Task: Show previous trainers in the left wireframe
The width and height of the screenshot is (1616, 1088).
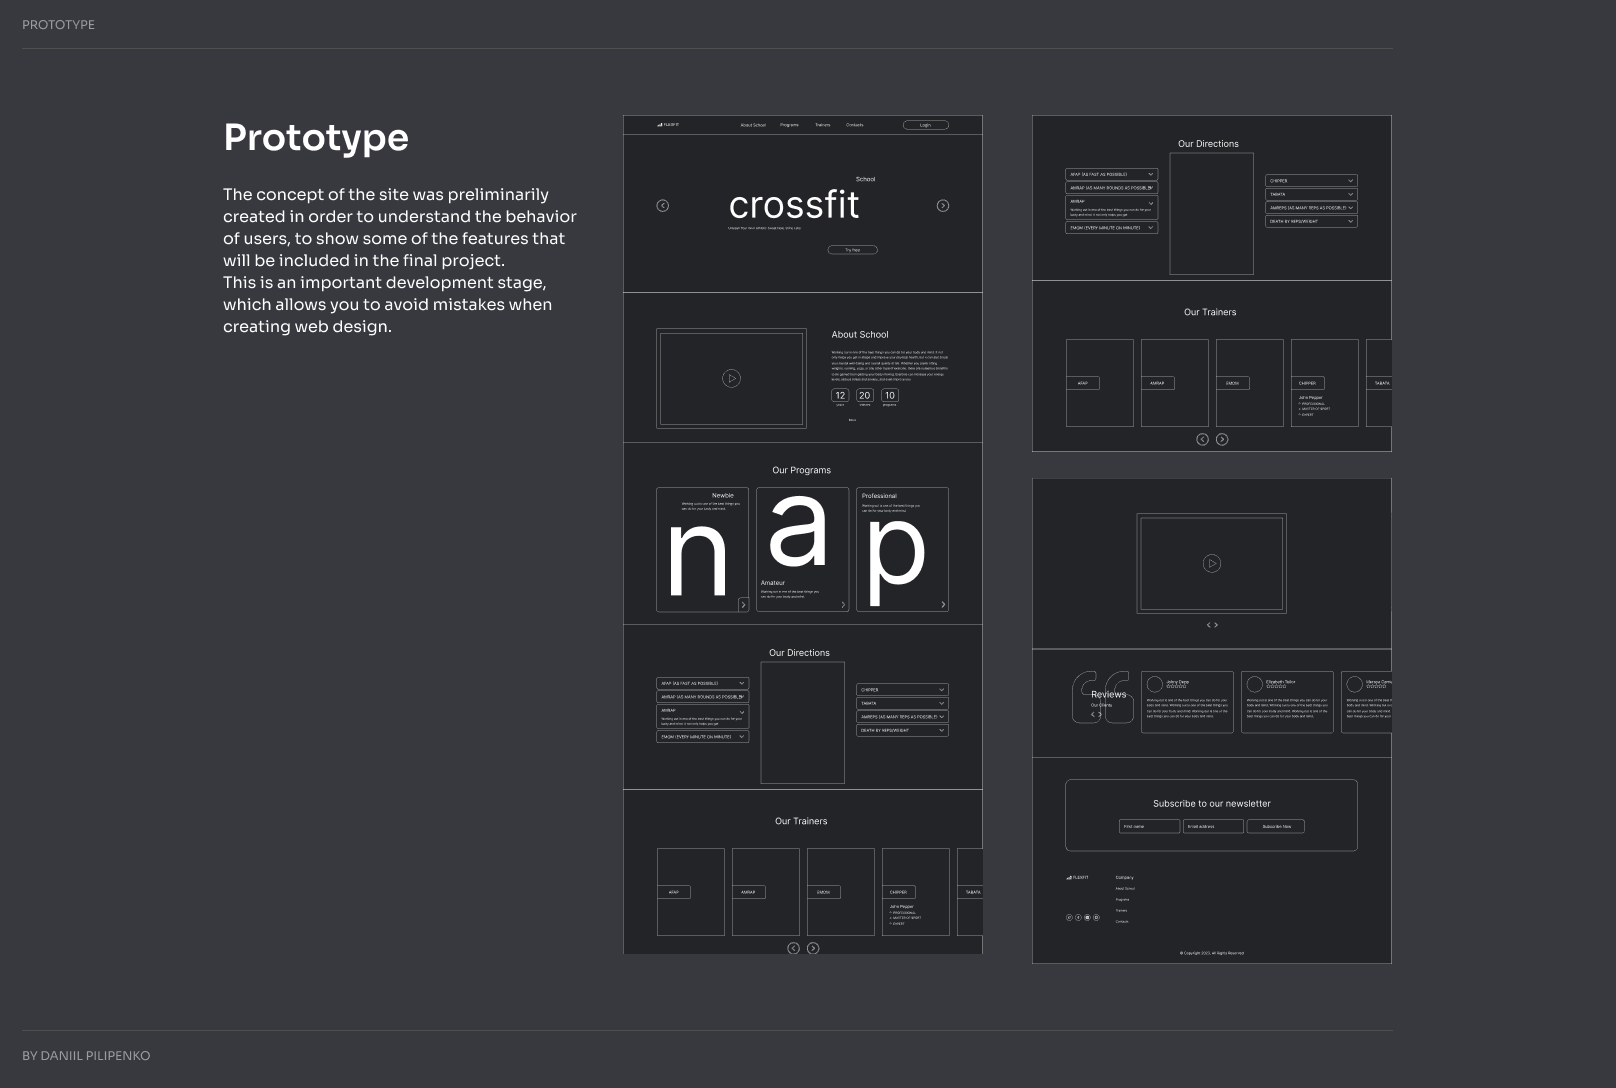Action: (793, 948)
